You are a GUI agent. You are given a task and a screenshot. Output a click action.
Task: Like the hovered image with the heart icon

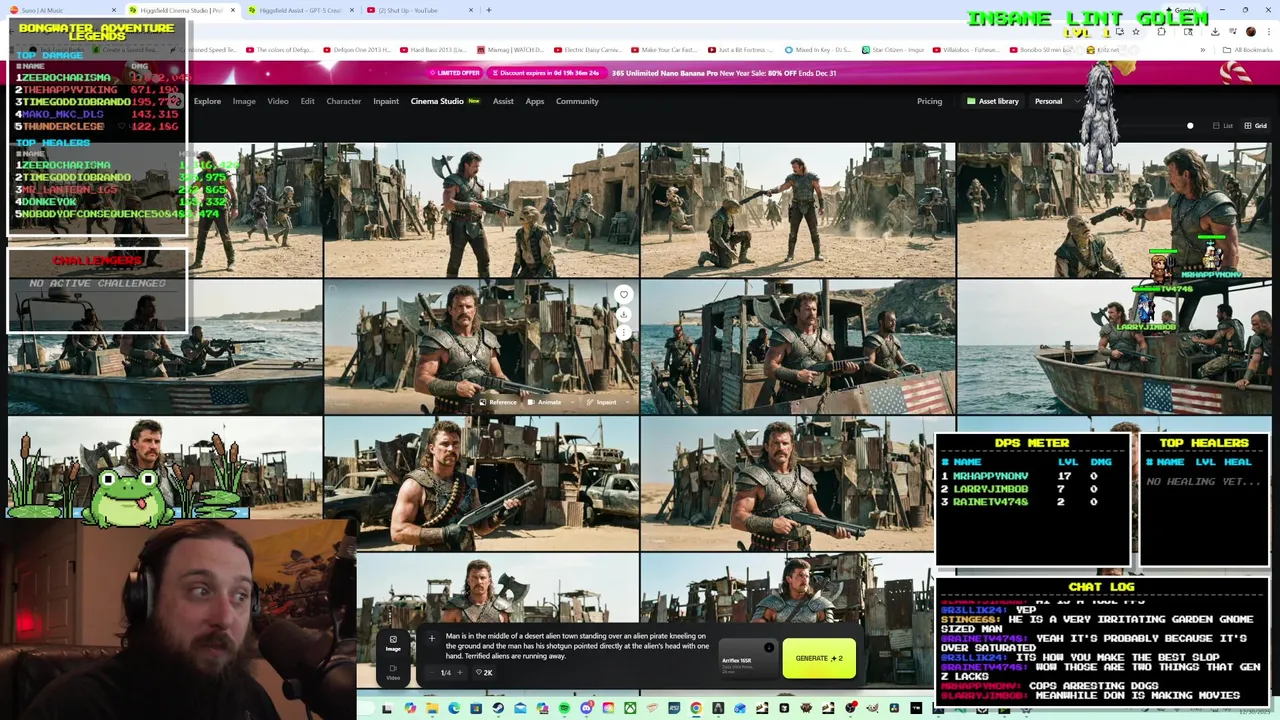624,294
